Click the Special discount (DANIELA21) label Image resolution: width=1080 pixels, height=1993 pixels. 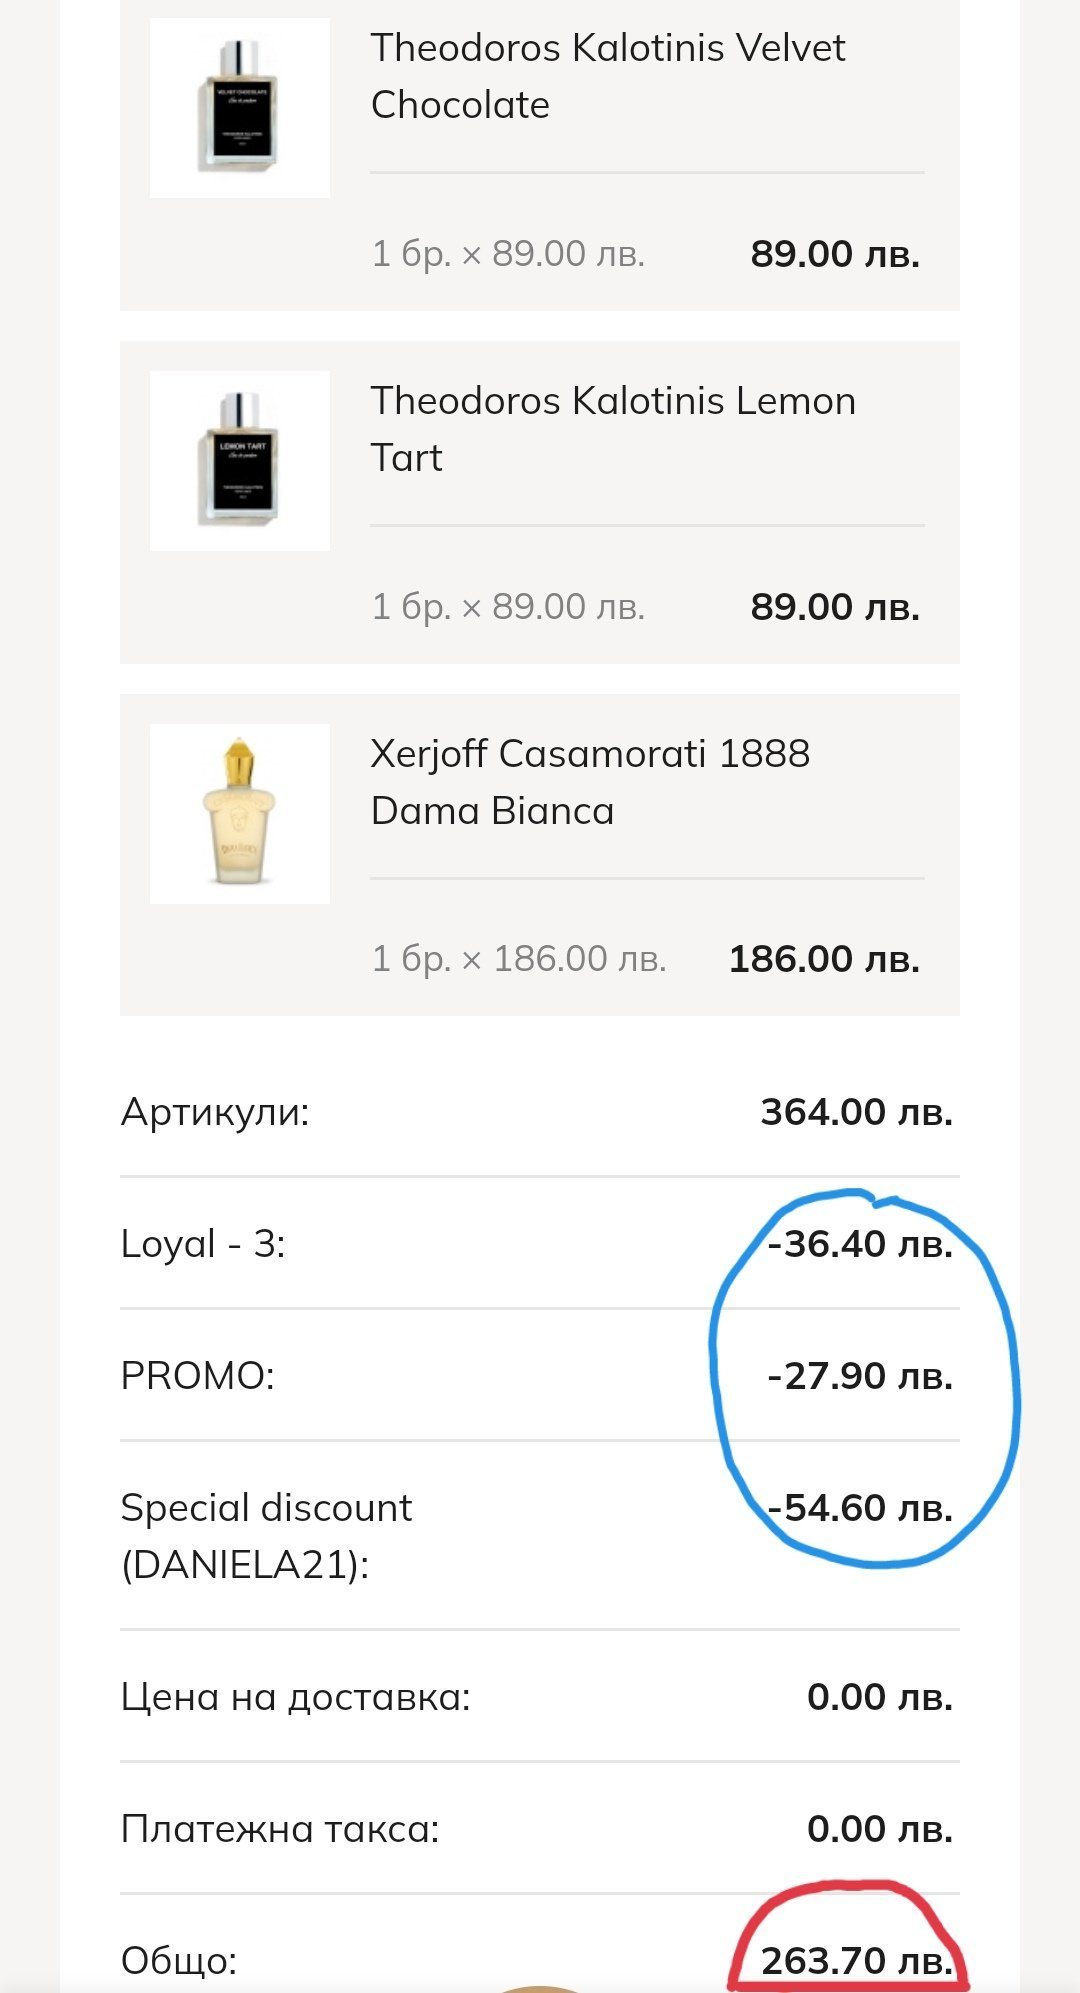266,1536
